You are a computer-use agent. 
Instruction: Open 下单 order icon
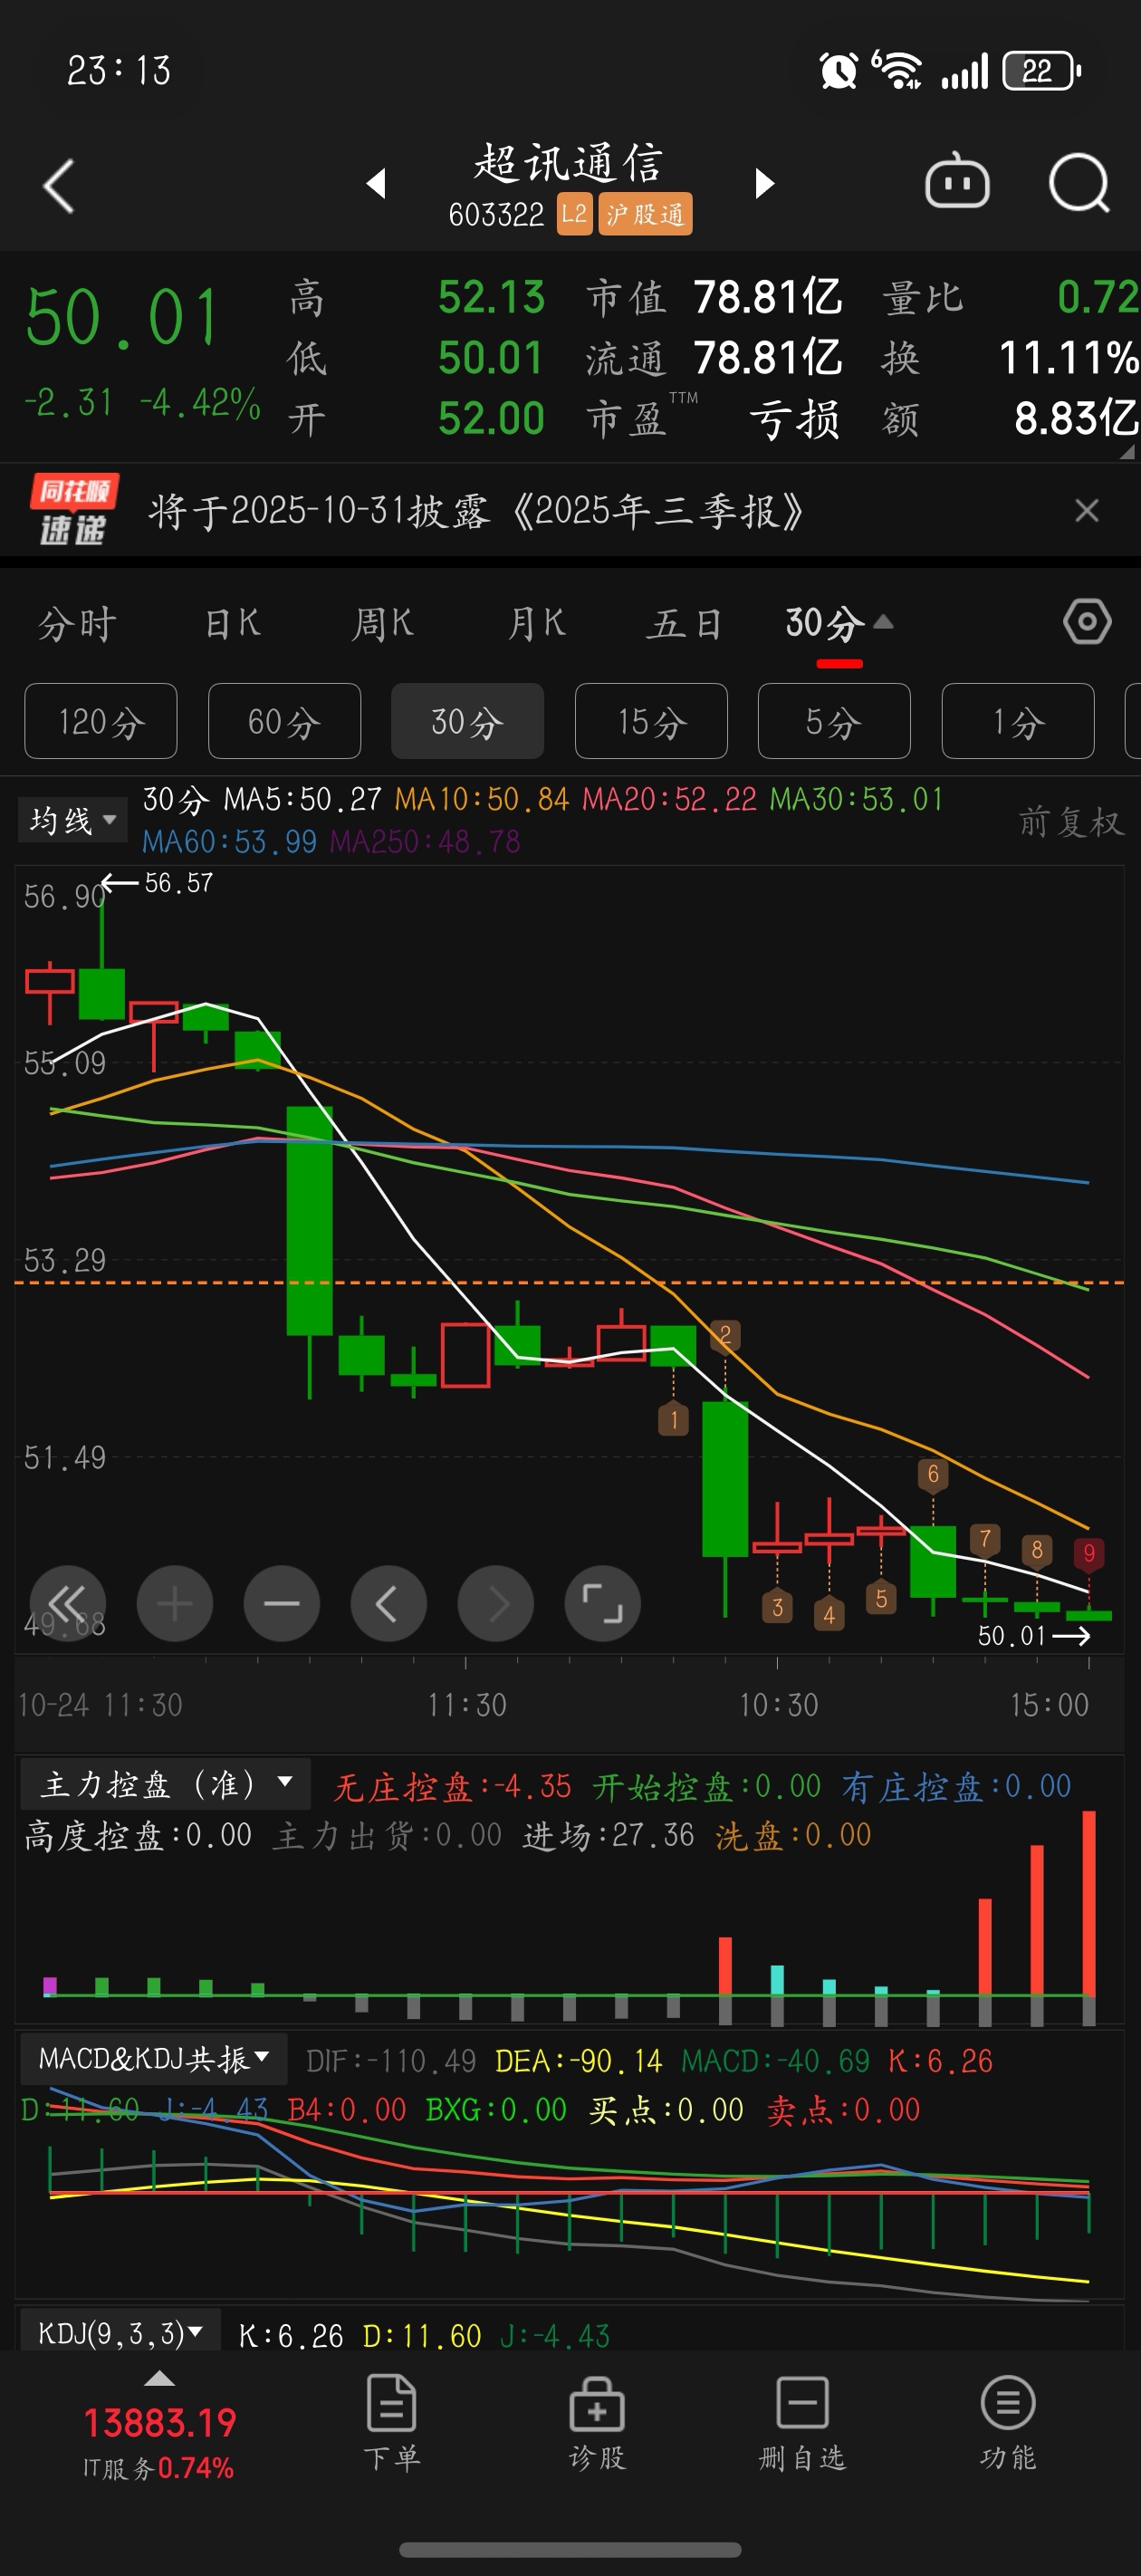pos(391,2423)
